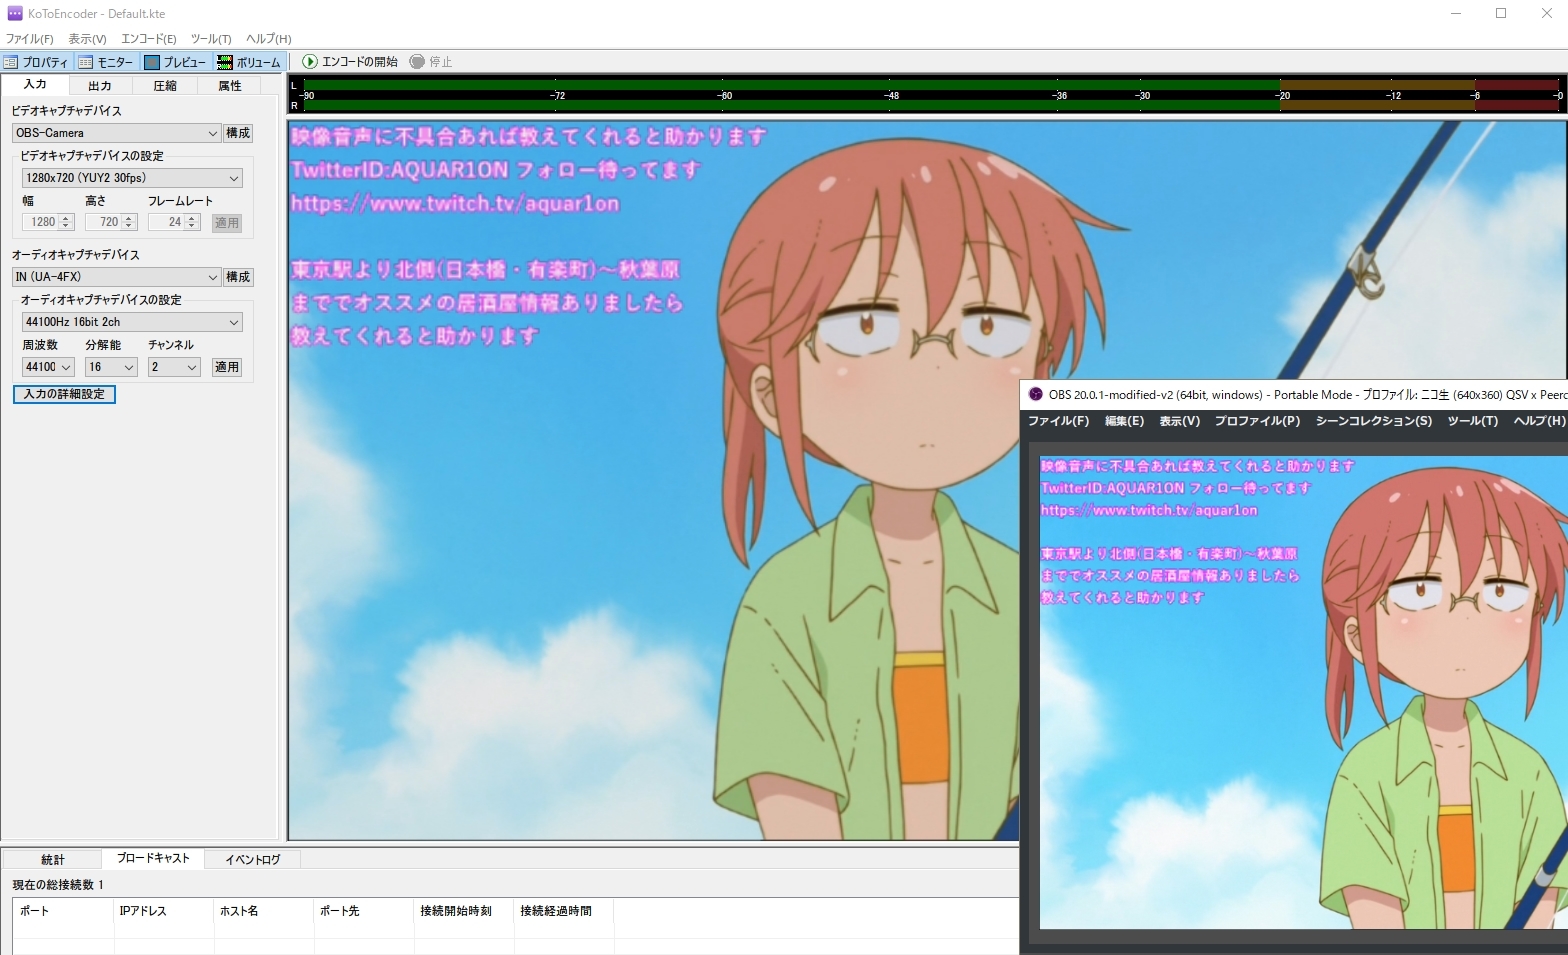Click 適用 button for audio settings
The image size is (1568, 955).
pos(227,367)
